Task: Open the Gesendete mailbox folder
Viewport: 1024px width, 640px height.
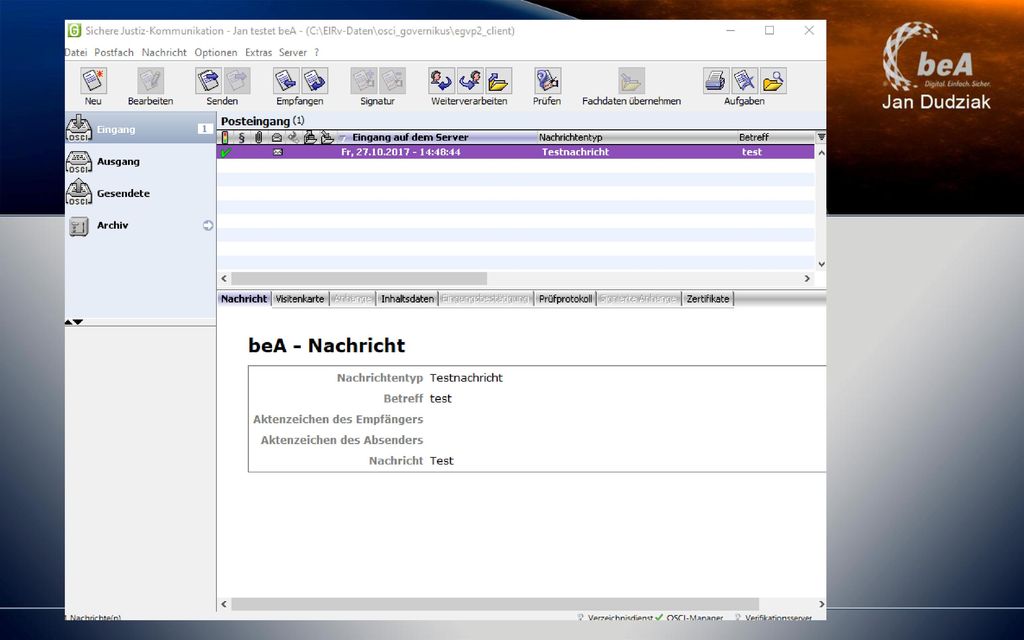Action: [x=140, y=193]
